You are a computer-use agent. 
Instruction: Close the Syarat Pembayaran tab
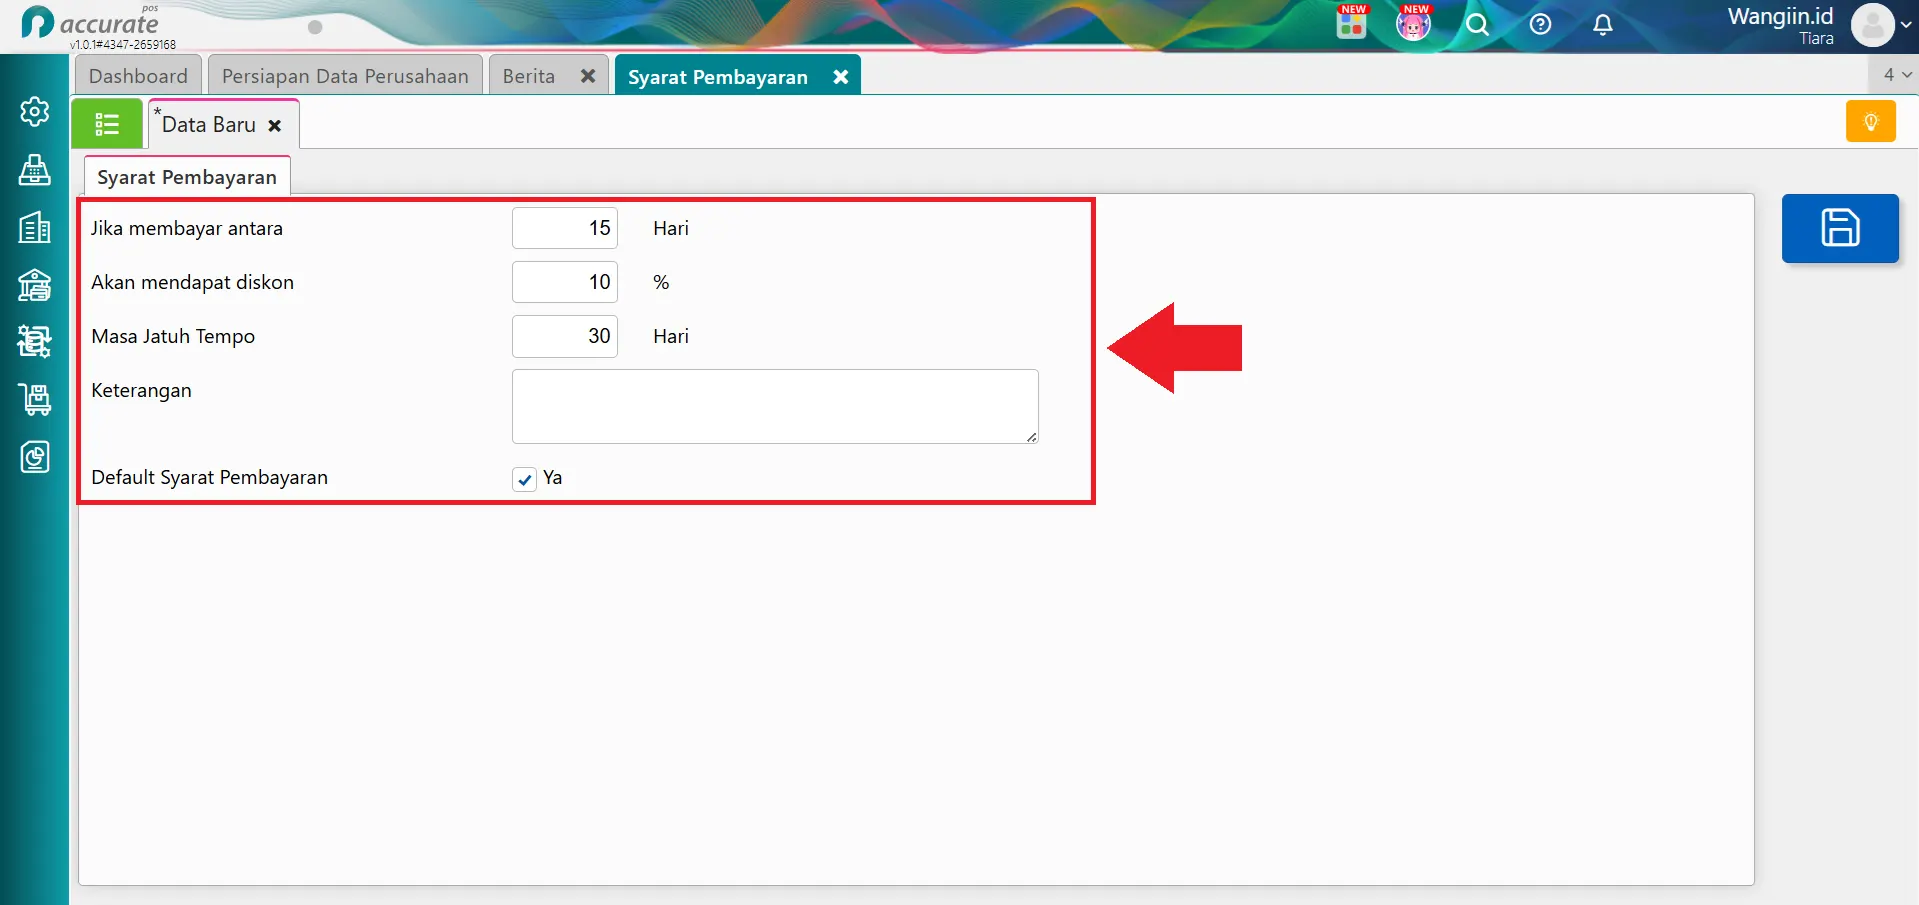coord(841,76)
